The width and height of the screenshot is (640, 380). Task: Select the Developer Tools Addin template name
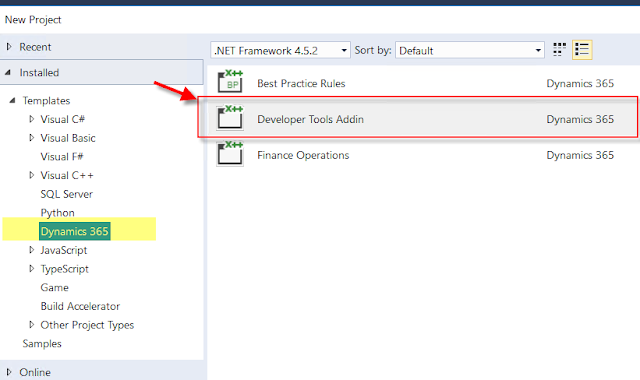pyautogui.click(x=310, y=119)
